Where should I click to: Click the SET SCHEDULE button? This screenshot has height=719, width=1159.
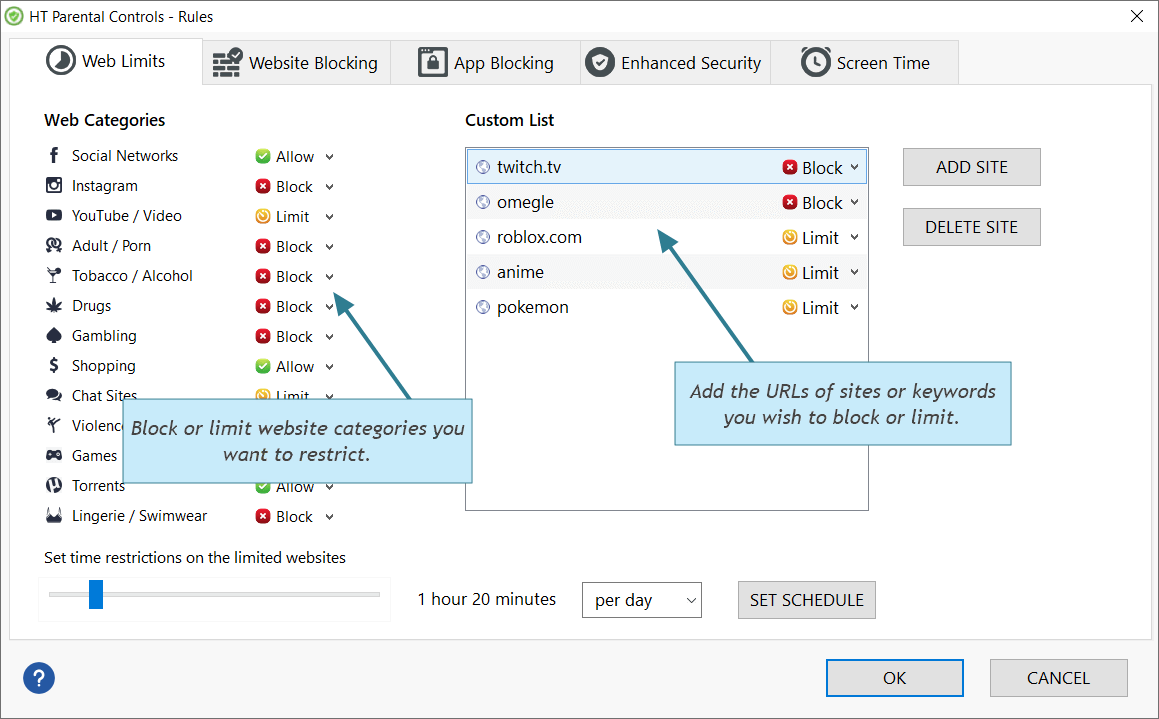click(x=806, y=600)
